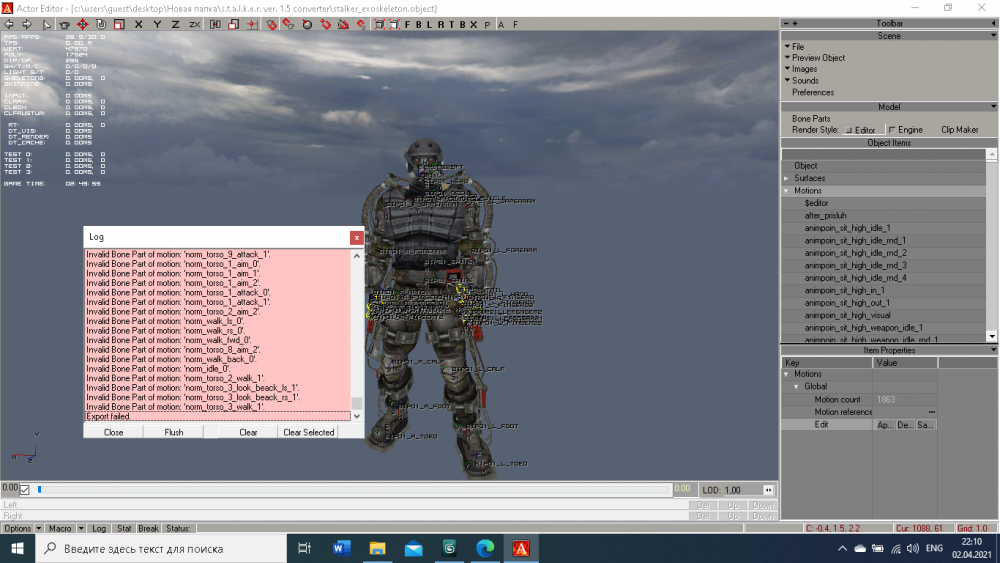Open Microsoft Edge from the taskbar

[x=485, y=548]
